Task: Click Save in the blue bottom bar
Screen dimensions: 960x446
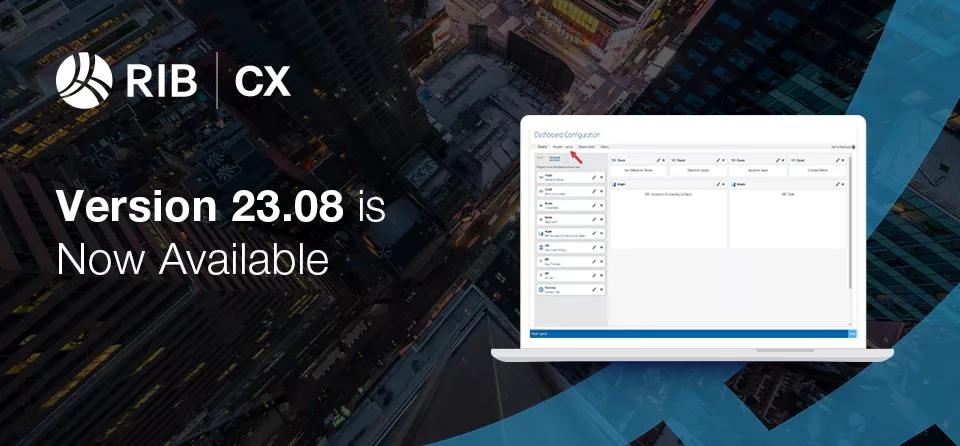Action: pos(852,334)
